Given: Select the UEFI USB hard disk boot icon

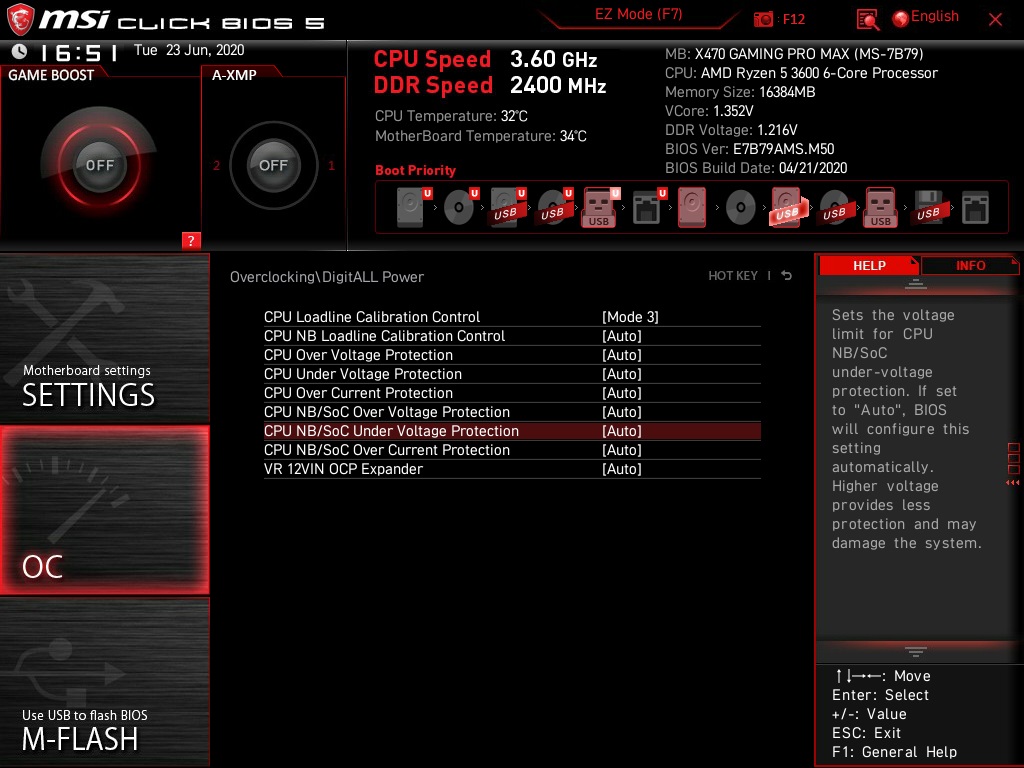Looking at the screenshot, I should tap(508, 207).
